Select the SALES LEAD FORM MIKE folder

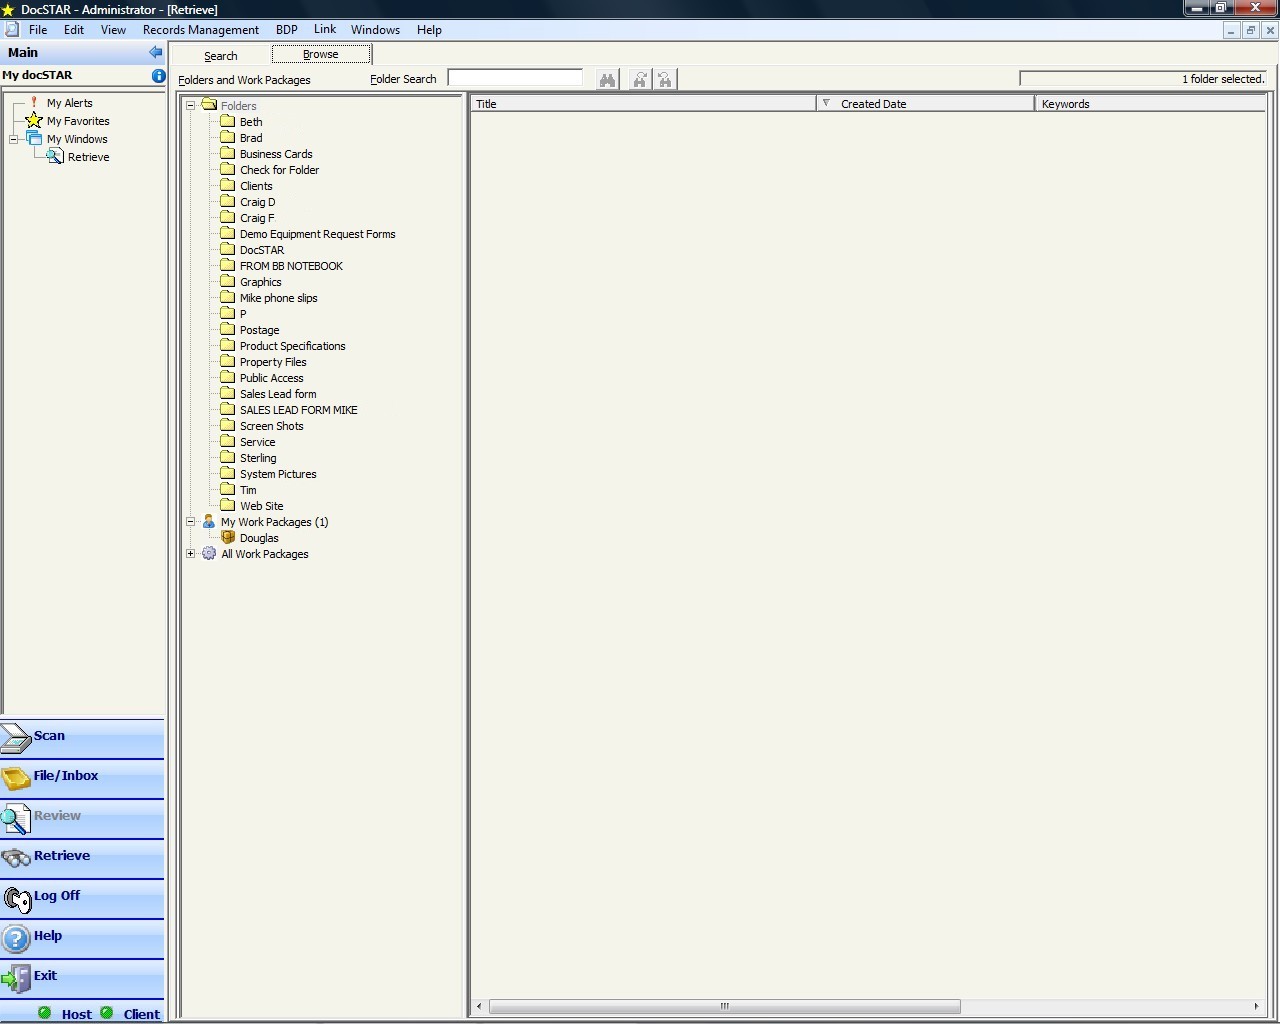point(298,410)
